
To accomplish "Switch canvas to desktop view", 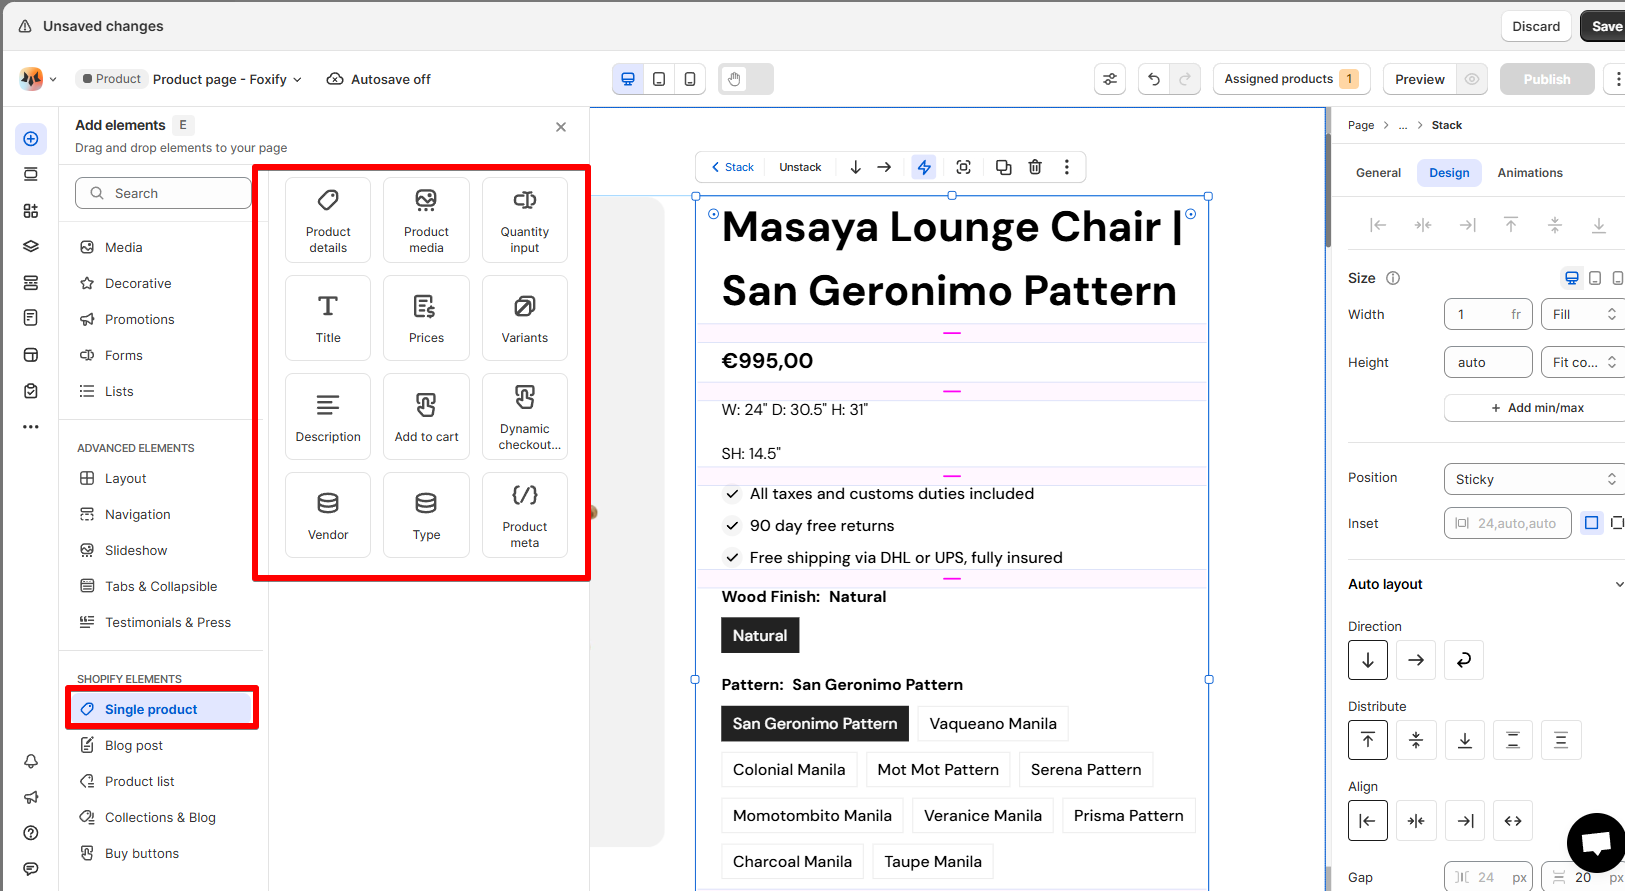I will click(628, 79).
